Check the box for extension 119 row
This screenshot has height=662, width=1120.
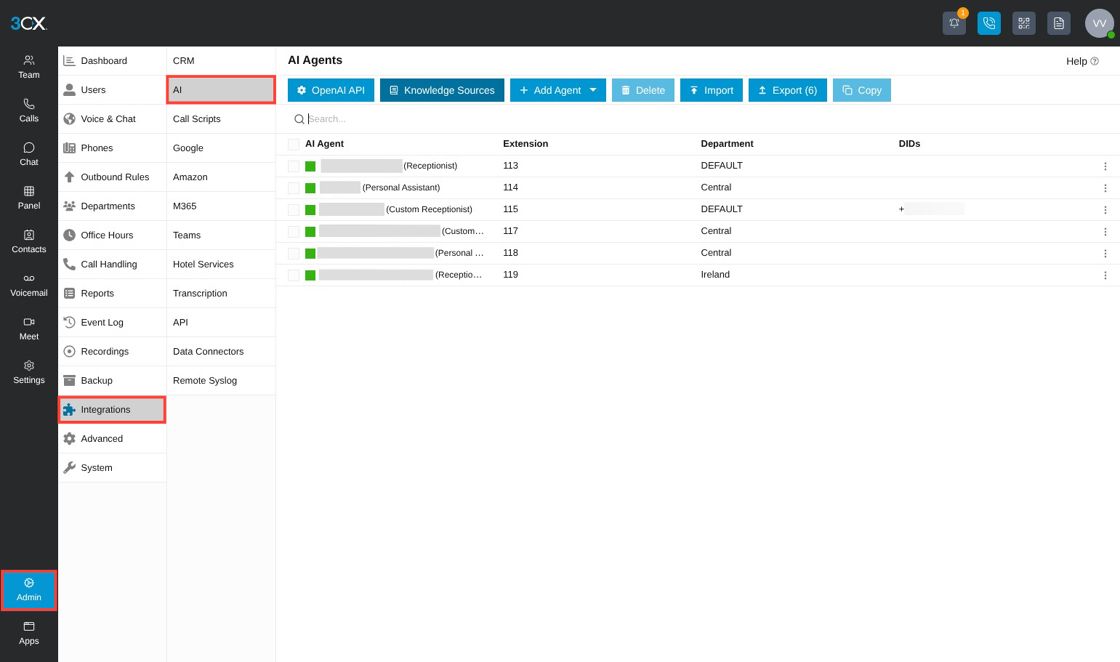[x=294, y=275]
